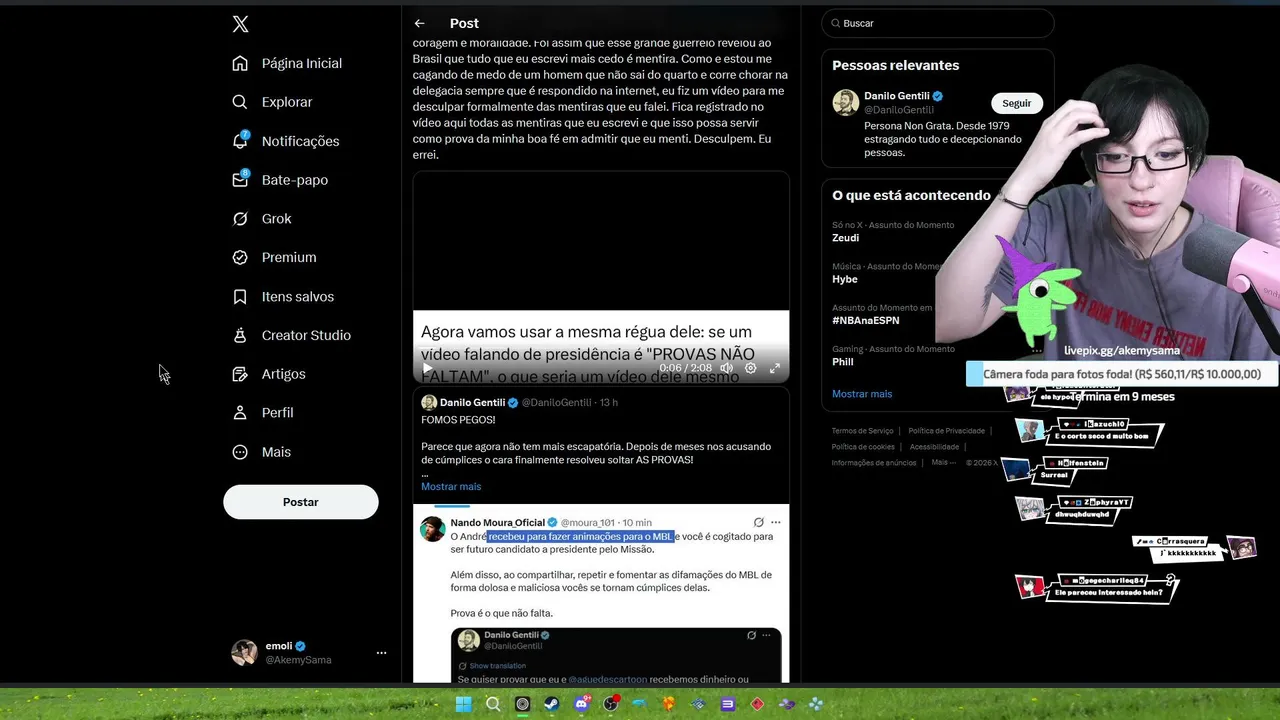The height and width of the screenshot is (720, 1280).
Task: Open the Nando Moura Oficial avatar
Action: (433, 529)
